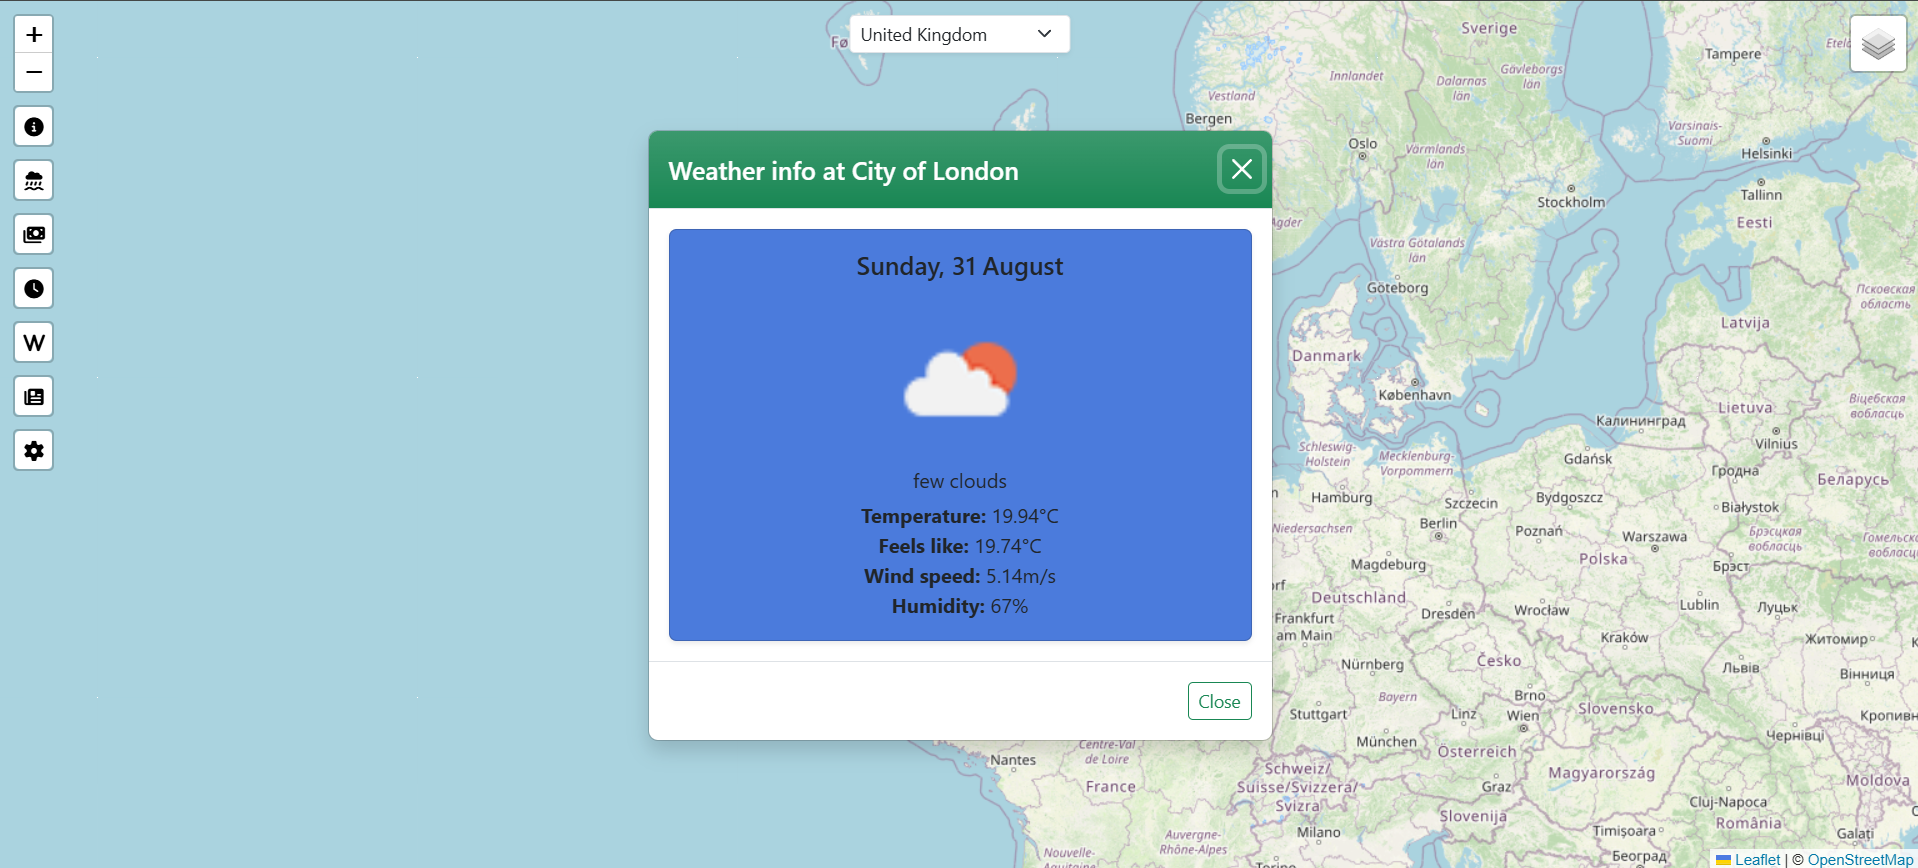Image resolution: width=1918 pixels, height=868 pixels.
Task: Expand the United Kingdom country dropdown
Action: click(959, 35)
